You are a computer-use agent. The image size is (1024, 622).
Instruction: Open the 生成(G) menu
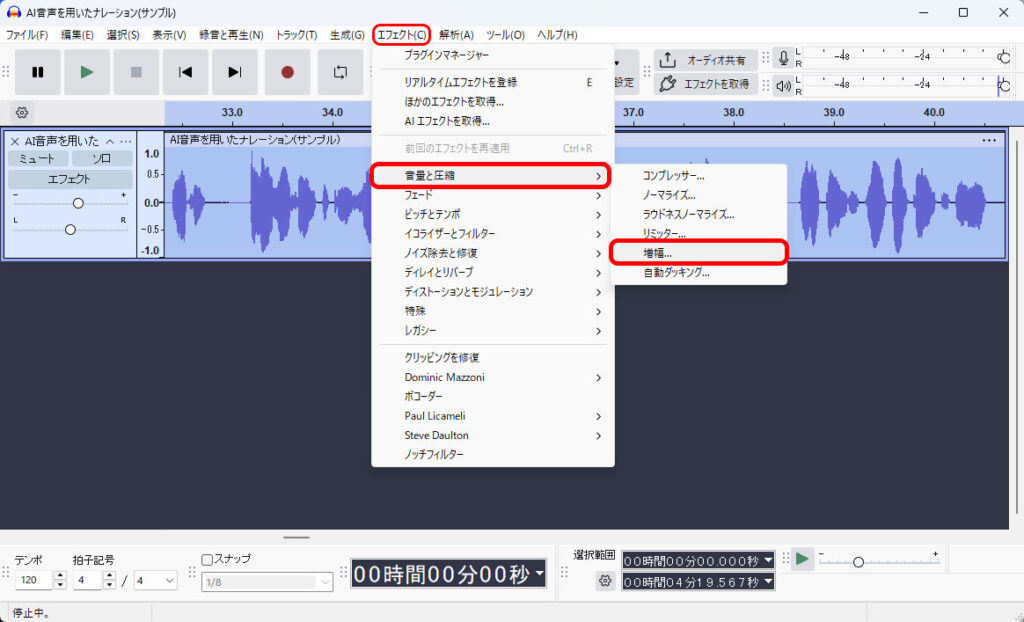coord(347,35)
